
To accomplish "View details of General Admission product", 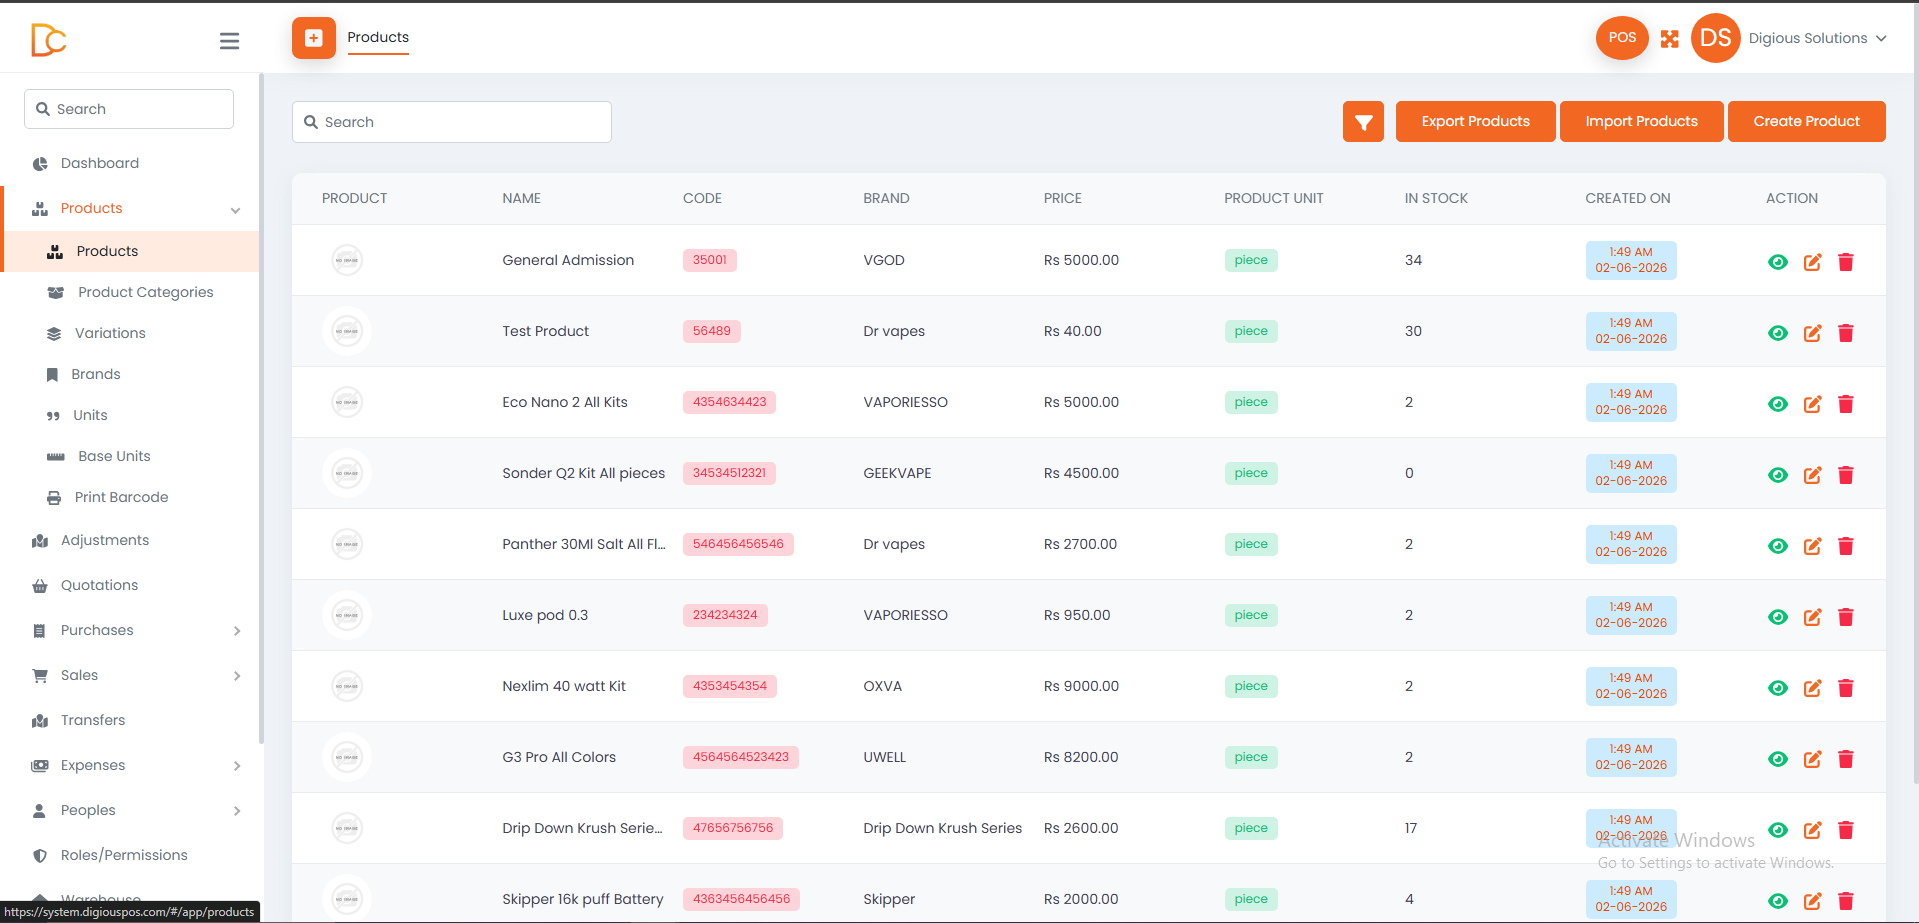I will click(1778, 262).
